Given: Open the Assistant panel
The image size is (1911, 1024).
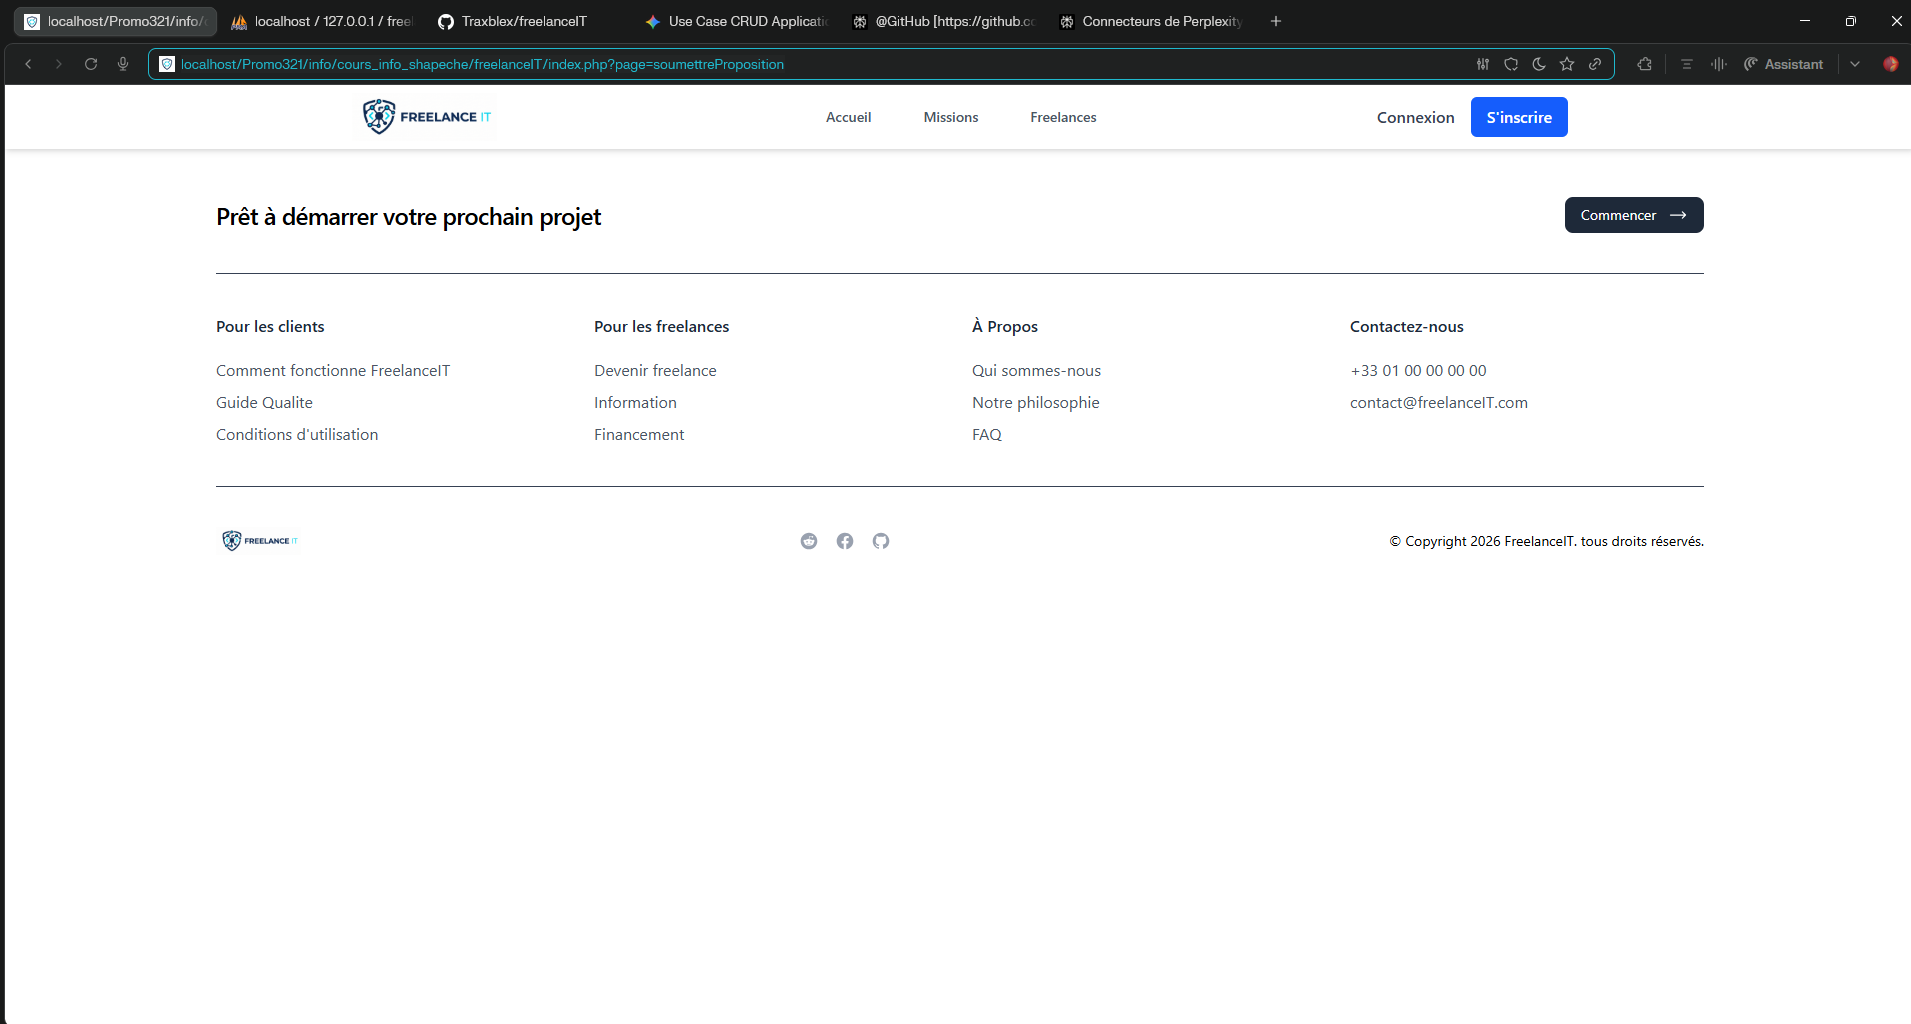Looking at the screenshot, I should (x=1784, y=64).
